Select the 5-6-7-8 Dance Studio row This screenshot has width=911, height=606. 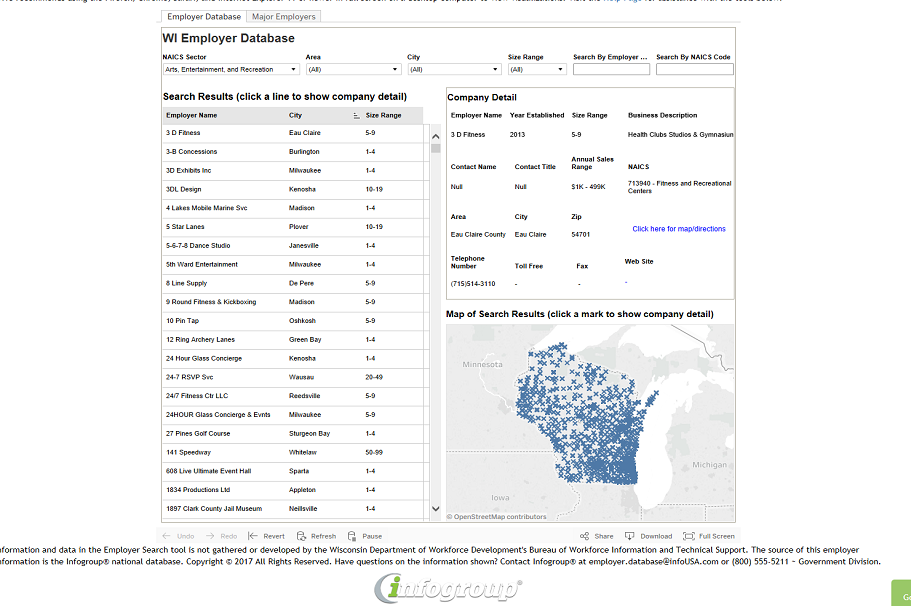tap(293, 246)
